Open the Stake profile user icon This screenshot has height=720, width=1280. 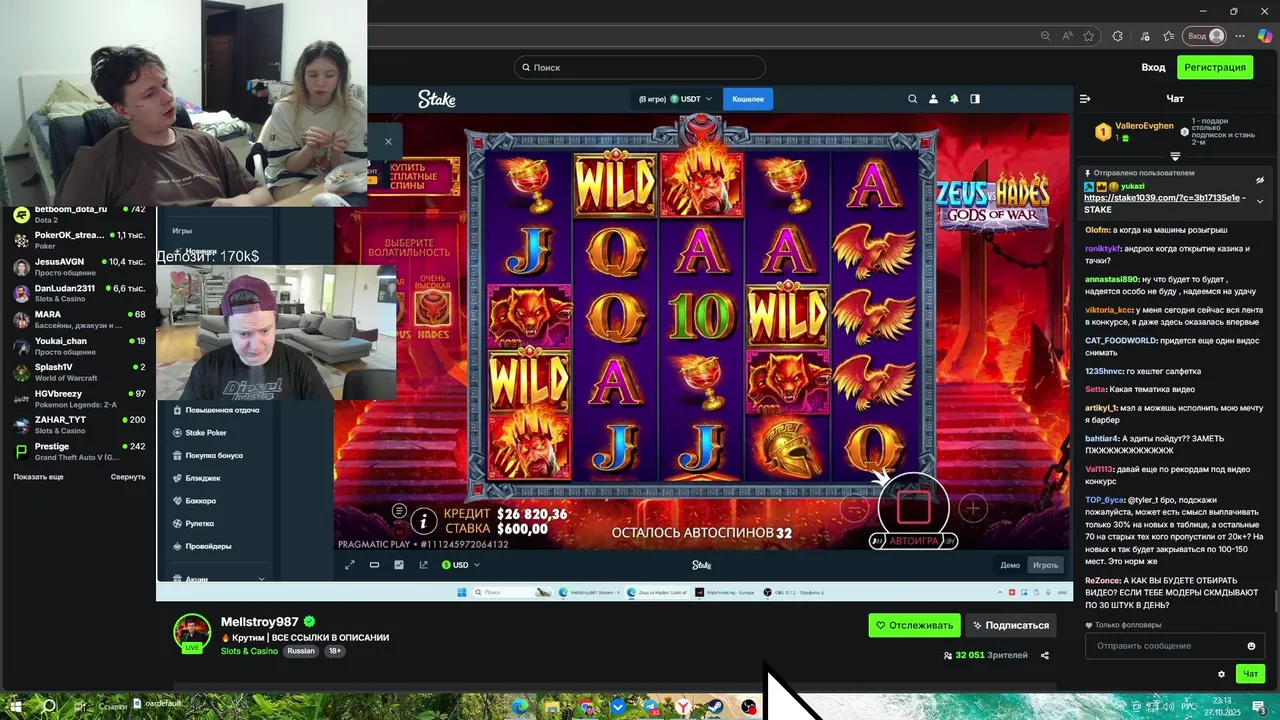[933, 99]
